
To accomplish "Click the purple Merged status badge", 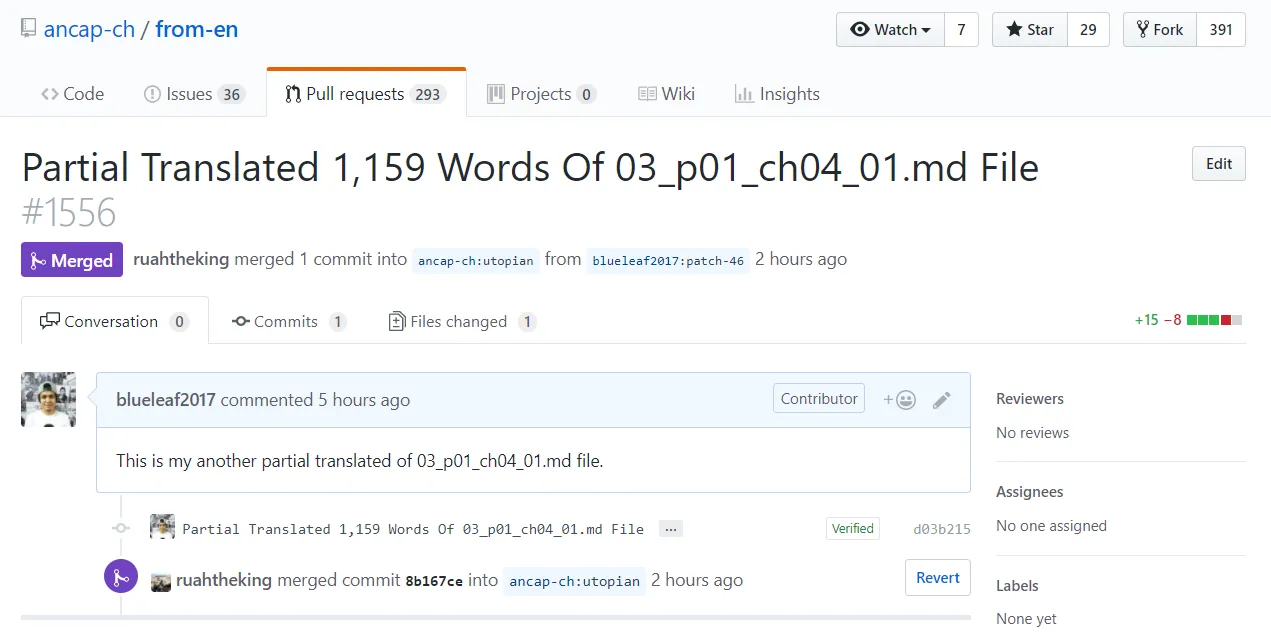I will pos(72,260).
